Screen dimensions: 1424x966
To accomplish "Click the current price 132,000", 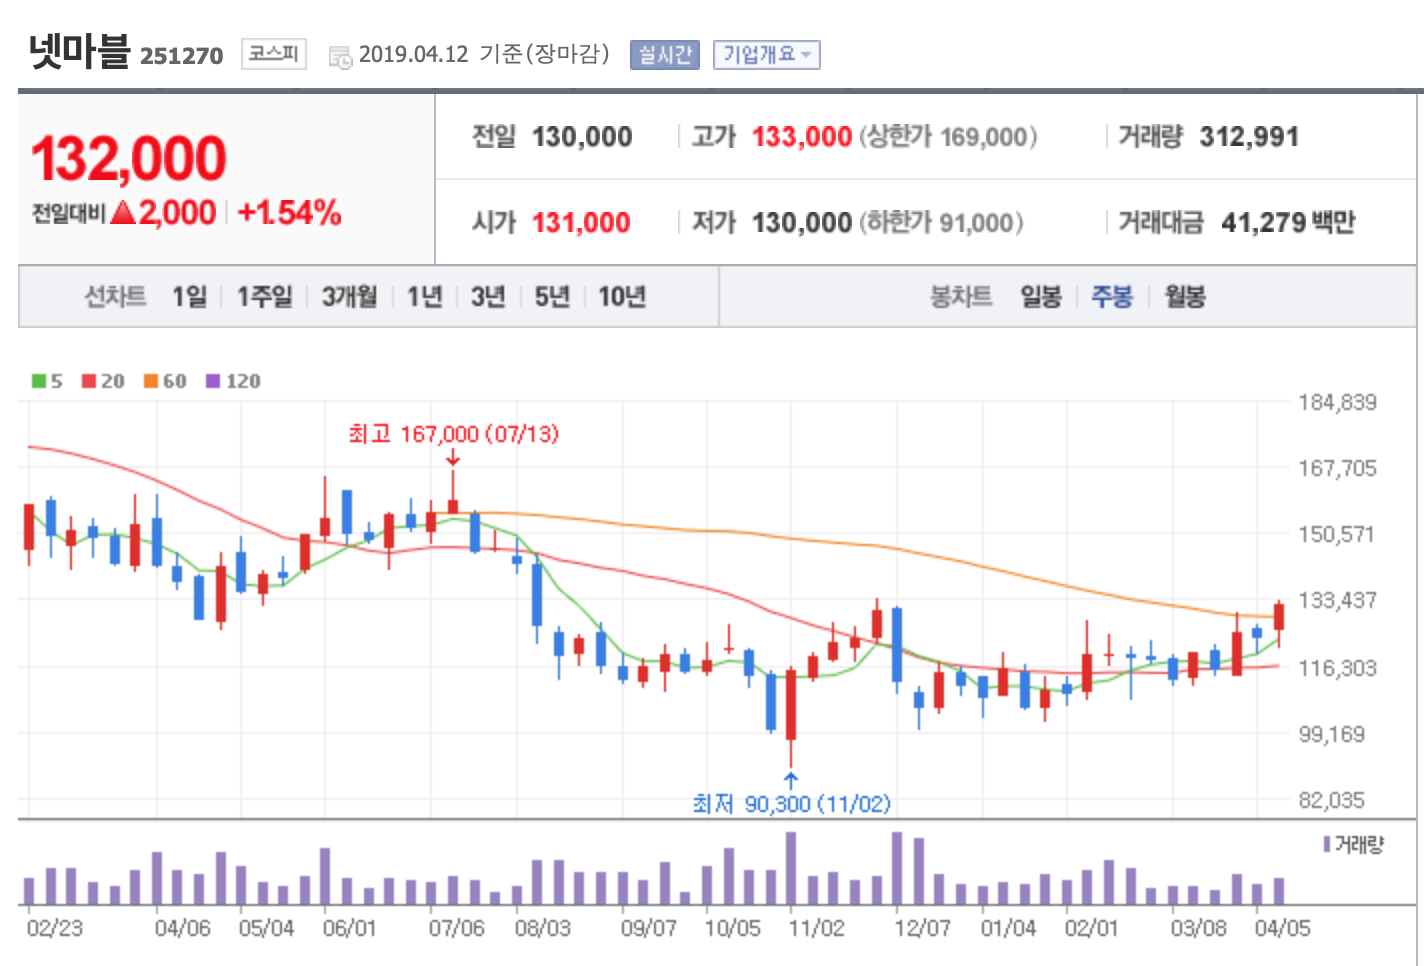I will 129,159.
